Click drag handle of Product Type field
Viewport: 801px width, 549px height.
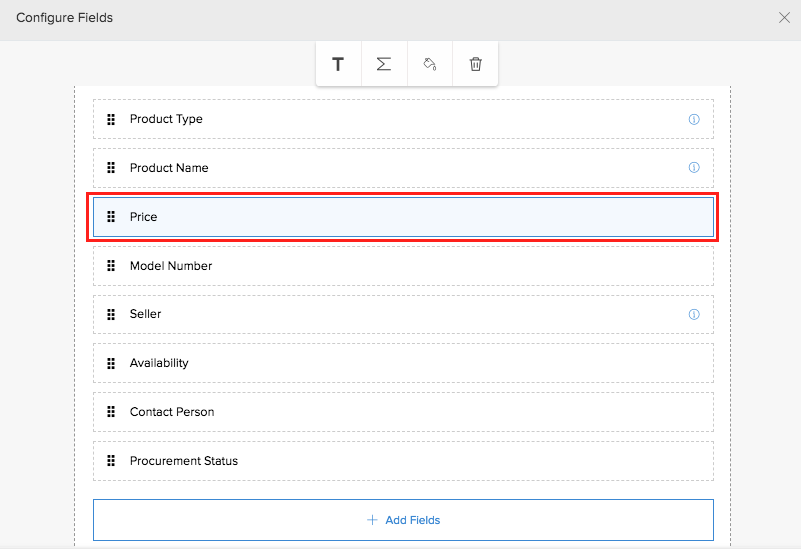click(x=111, y=119)
